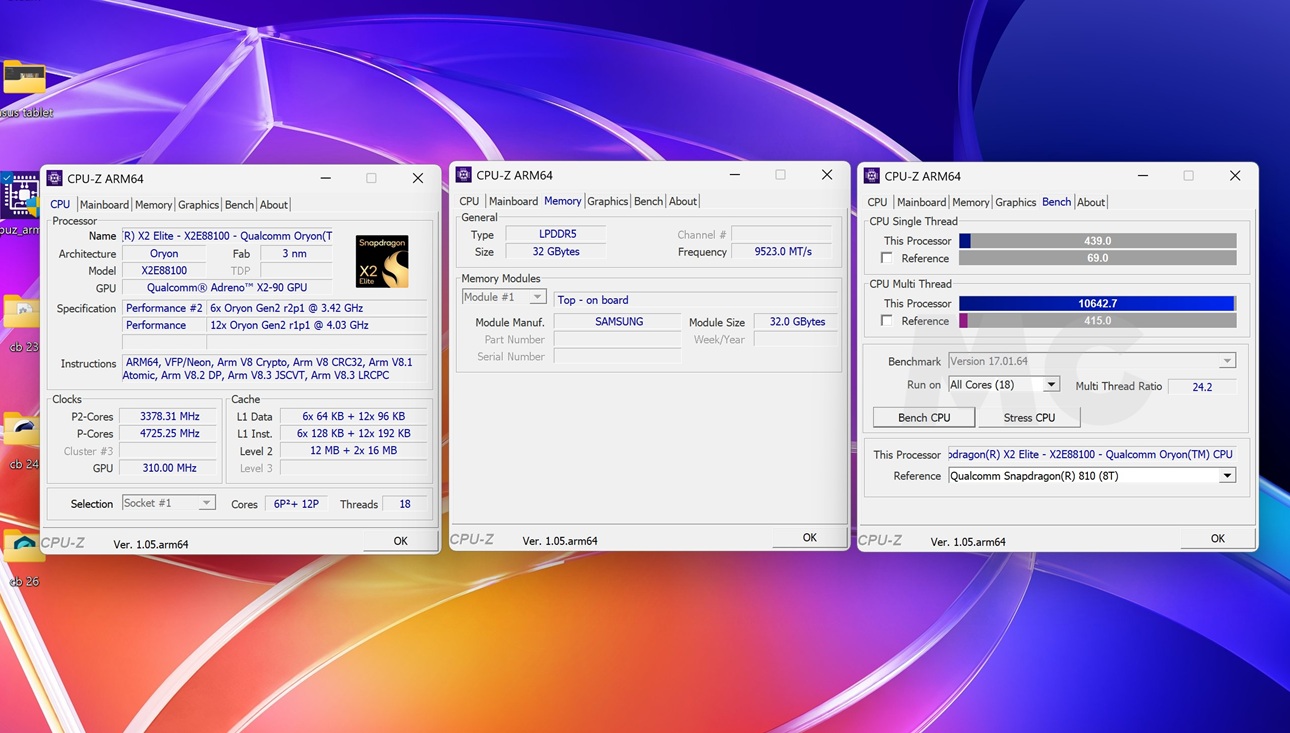Viewport: 1290px width, 733px height.
Task: Open Bench tab in the left CPU window
Action: click(239, 205)
